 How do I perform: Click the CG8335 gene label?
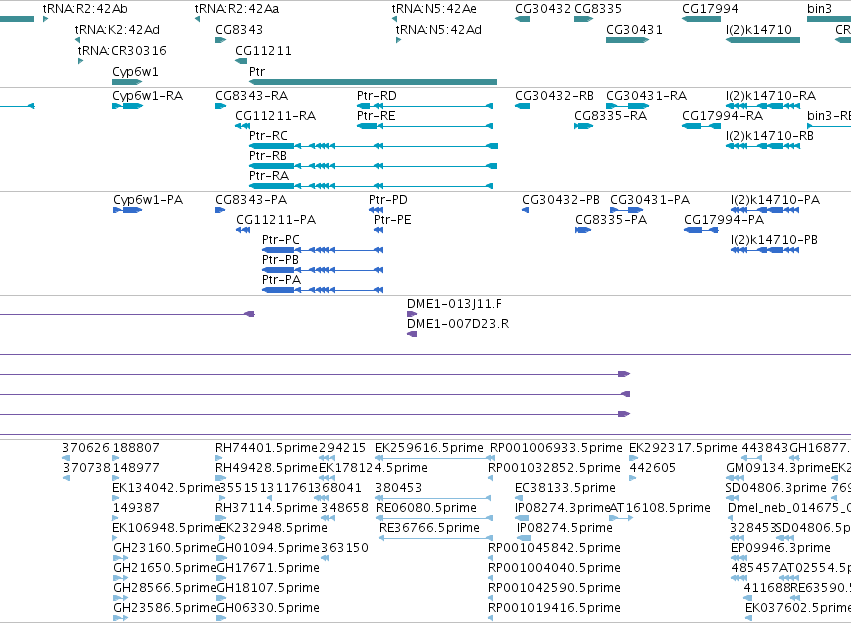tap(598, 9)
